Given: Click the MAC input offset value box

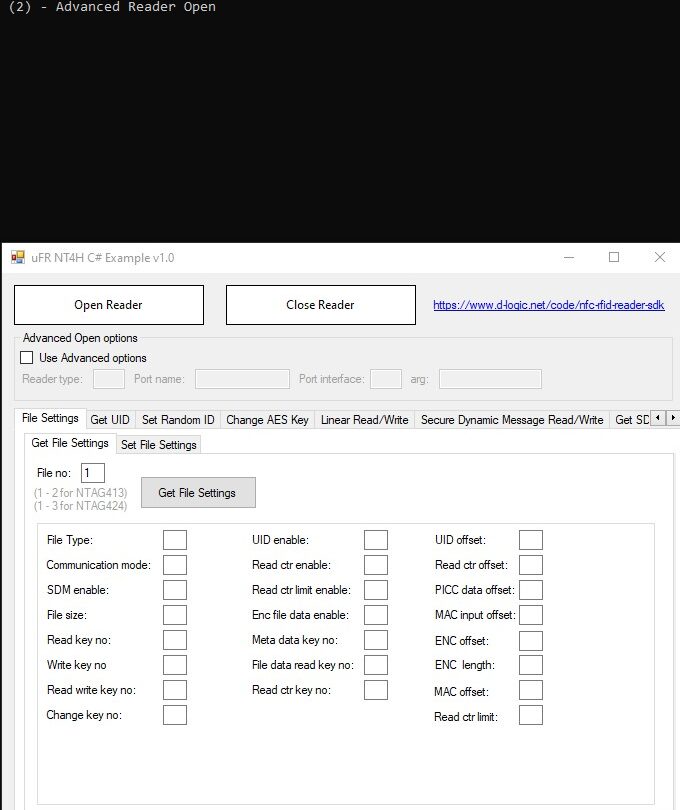Looking at the screenshot, I should pyautogui.click(x=531, y=615).
